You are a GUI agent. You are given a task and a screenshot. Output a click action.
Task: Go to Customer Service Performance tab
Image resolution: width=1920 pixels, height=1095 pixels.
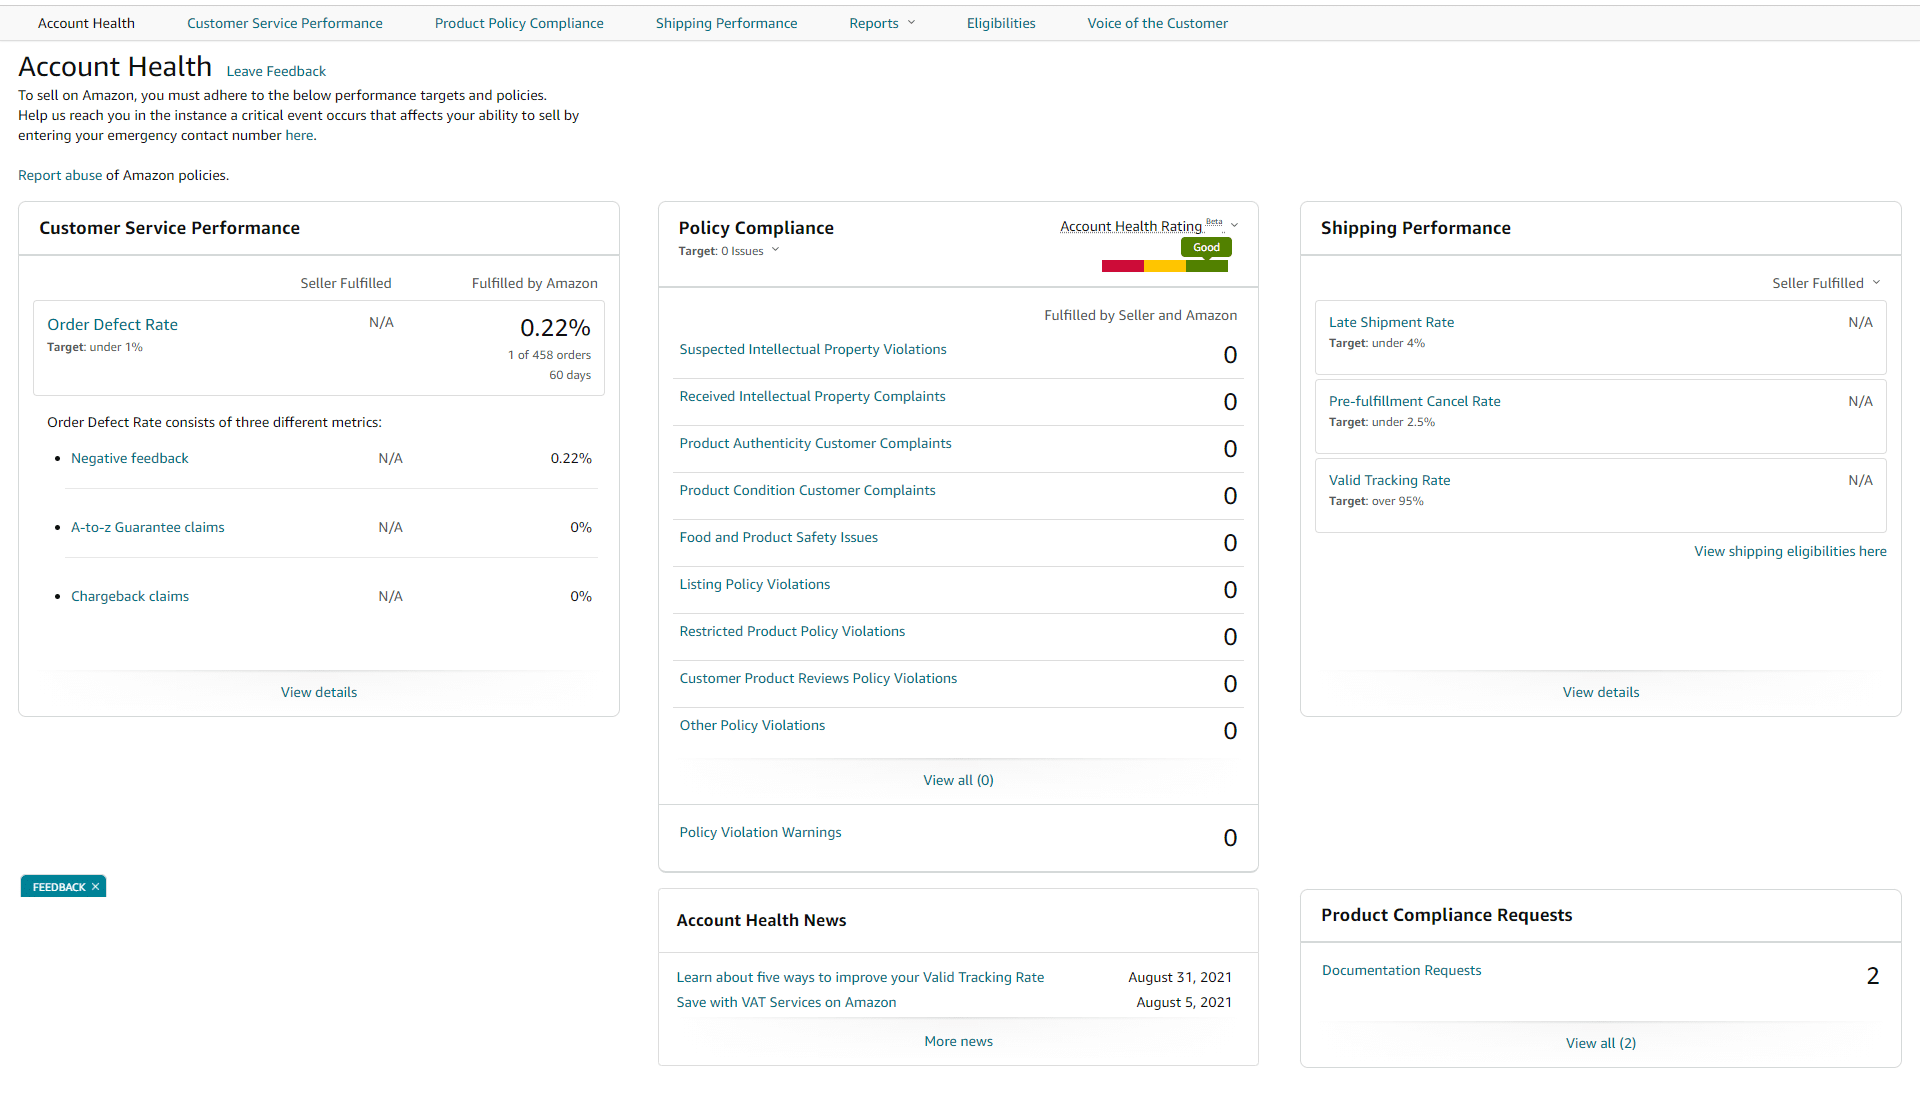coord(284,23)
